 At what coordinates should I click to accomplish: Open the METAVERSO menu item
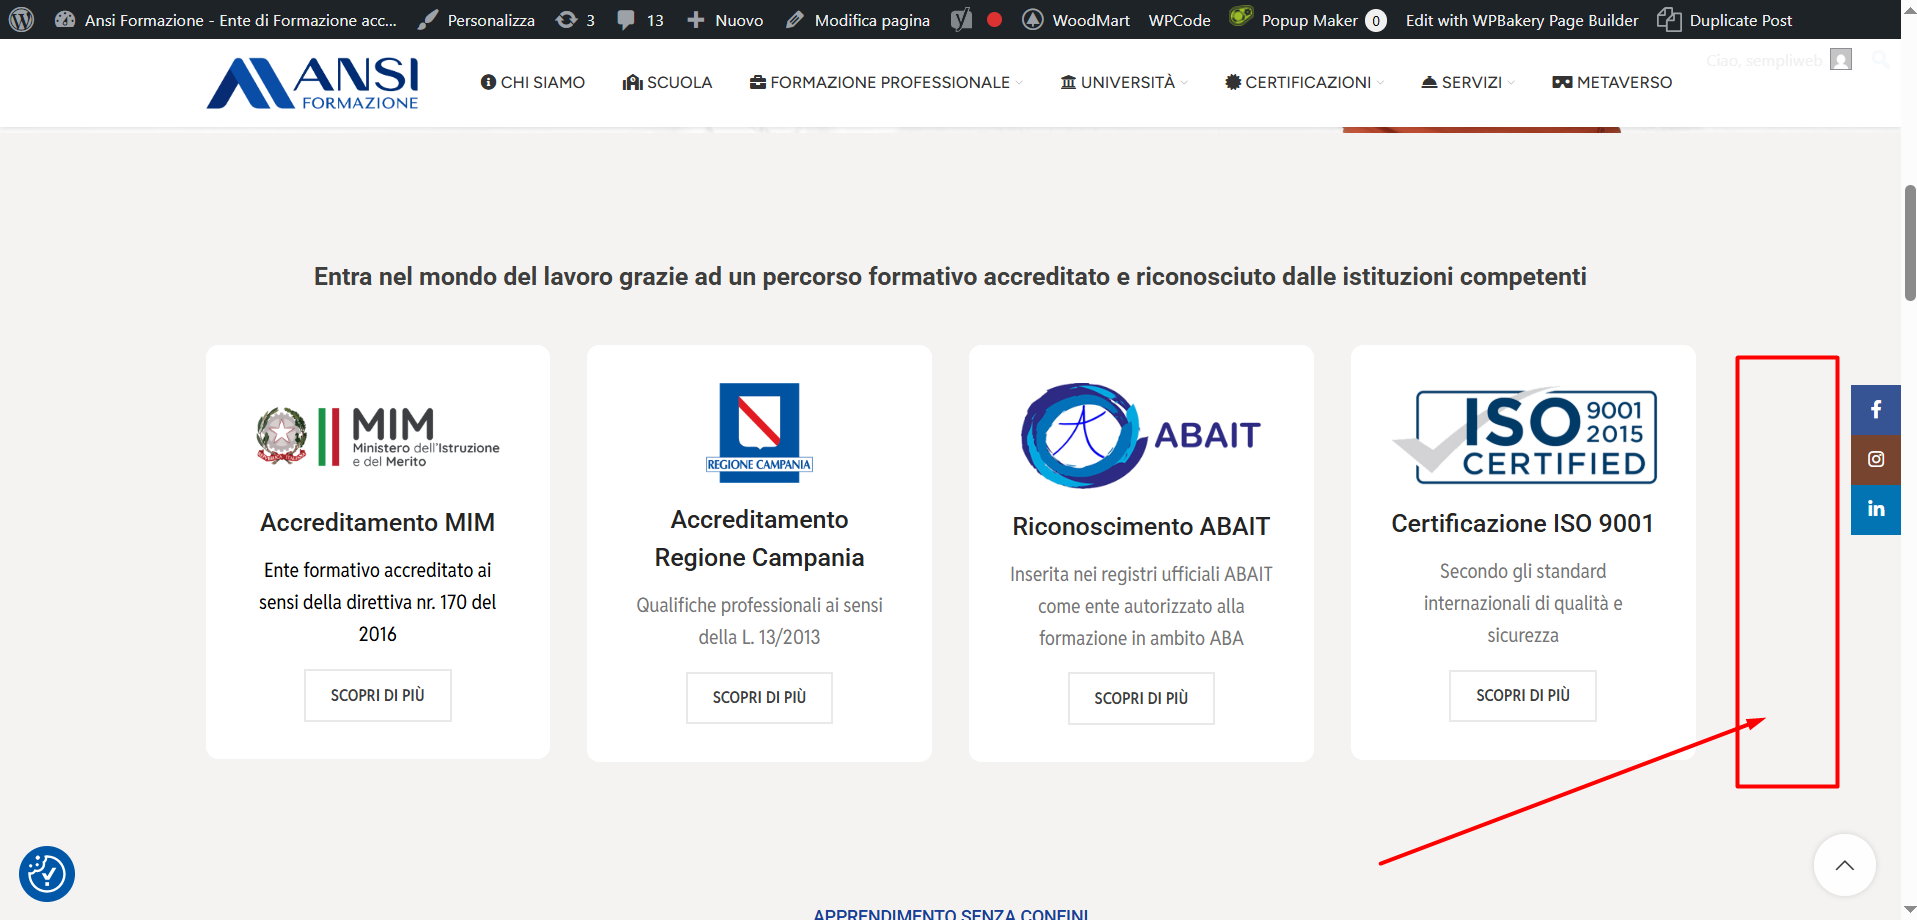[x=1612, y=82]
